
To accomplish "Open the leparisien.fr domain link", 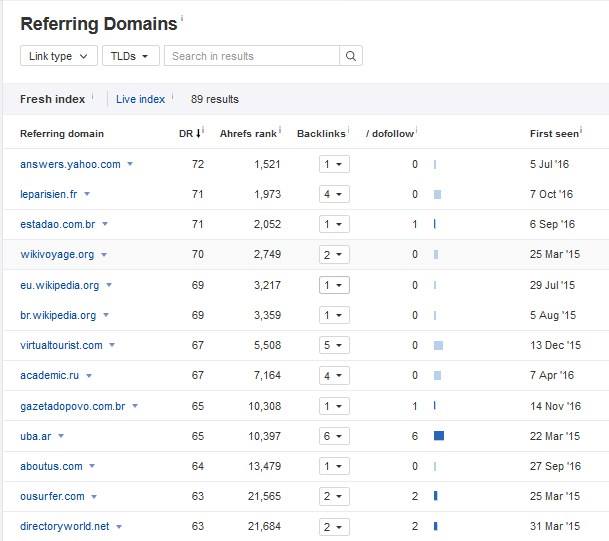I will click(49, 194).
